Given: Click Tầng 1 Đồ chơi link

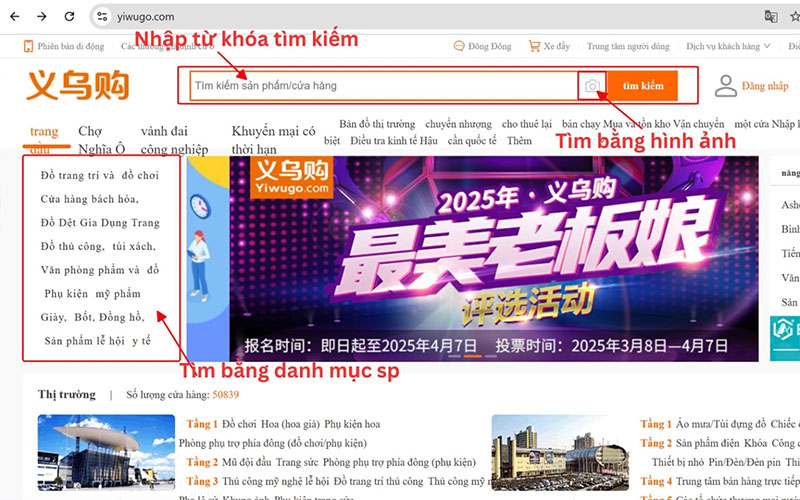Looking at the screenshot, I should point(240,424).
